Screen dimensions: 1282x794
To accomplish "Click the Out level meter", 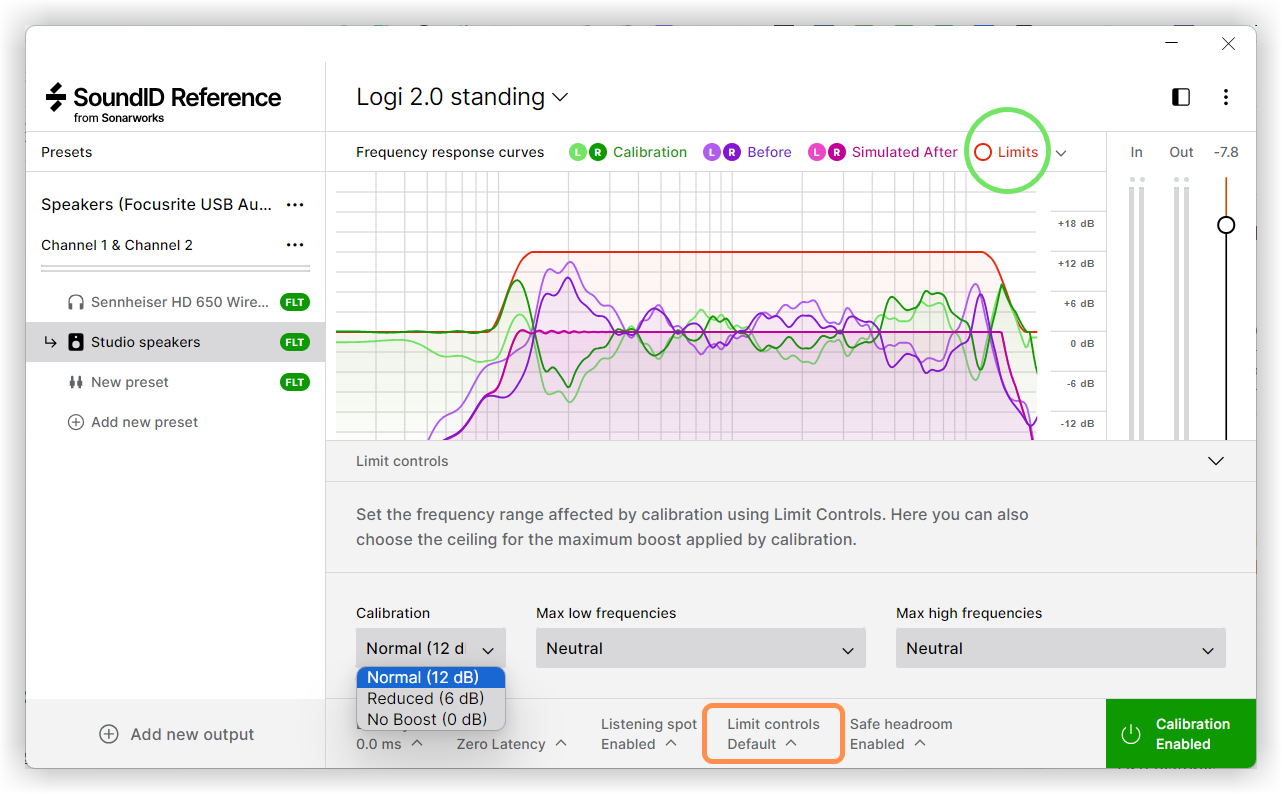I will 1182,308.
